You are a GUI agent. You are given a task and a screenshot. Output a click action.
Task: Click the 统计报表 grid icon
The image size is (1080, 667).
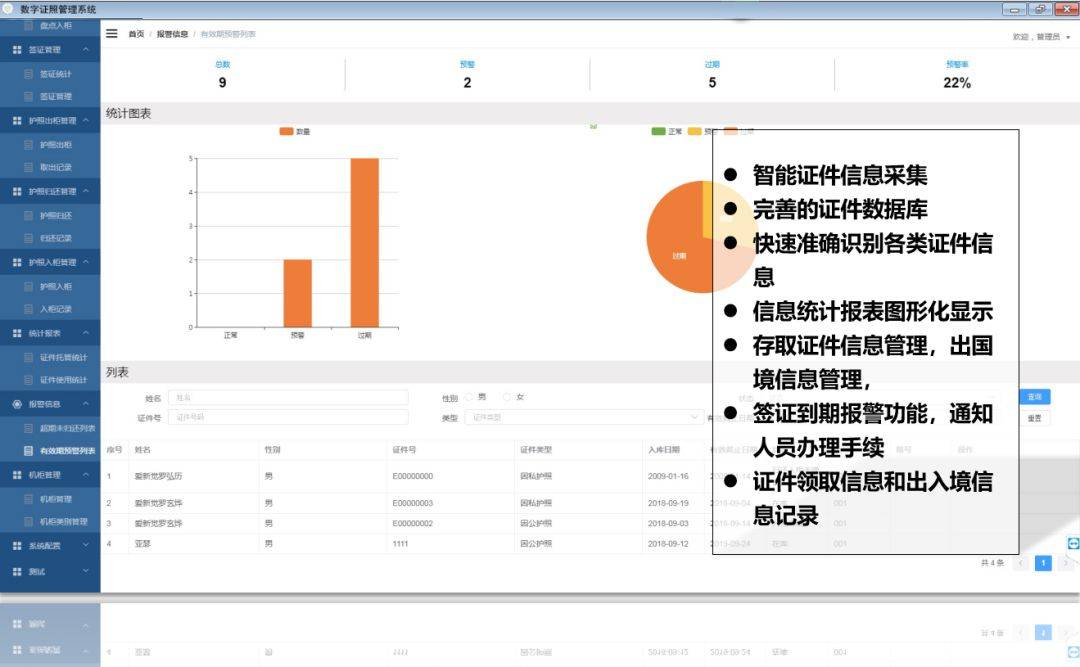click(17, 333)
